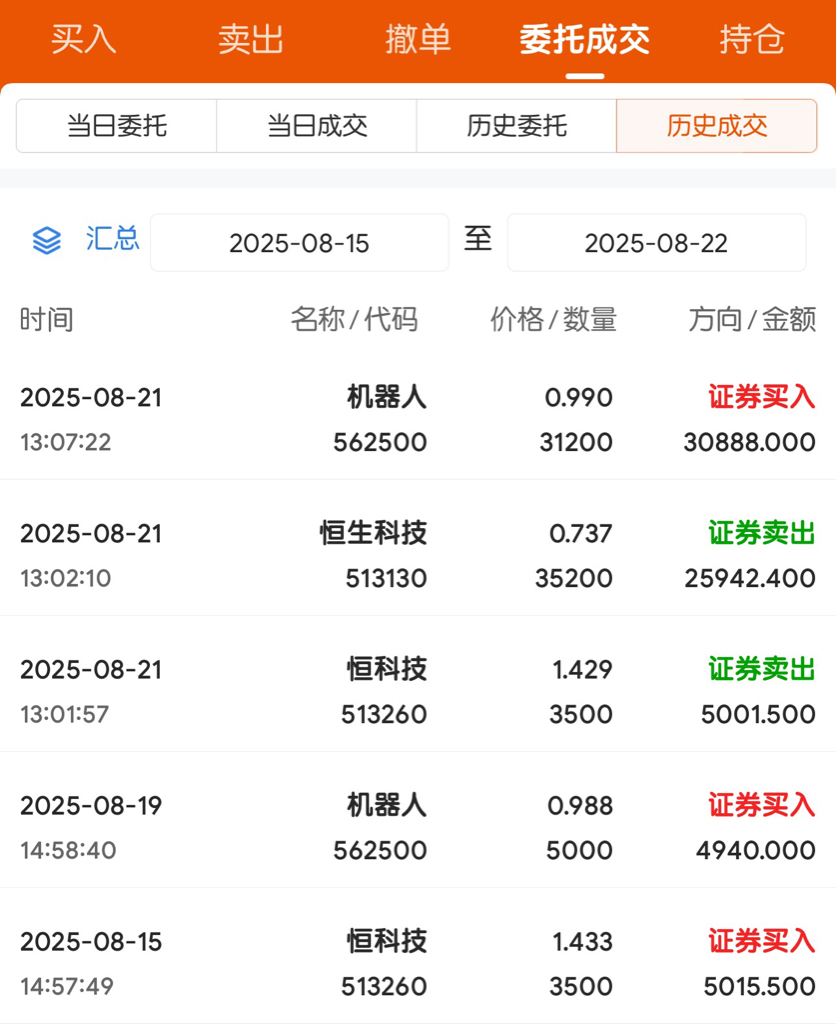Click price 0.988
This screenshot has height=1024, width=837.
tap(580, 805)
